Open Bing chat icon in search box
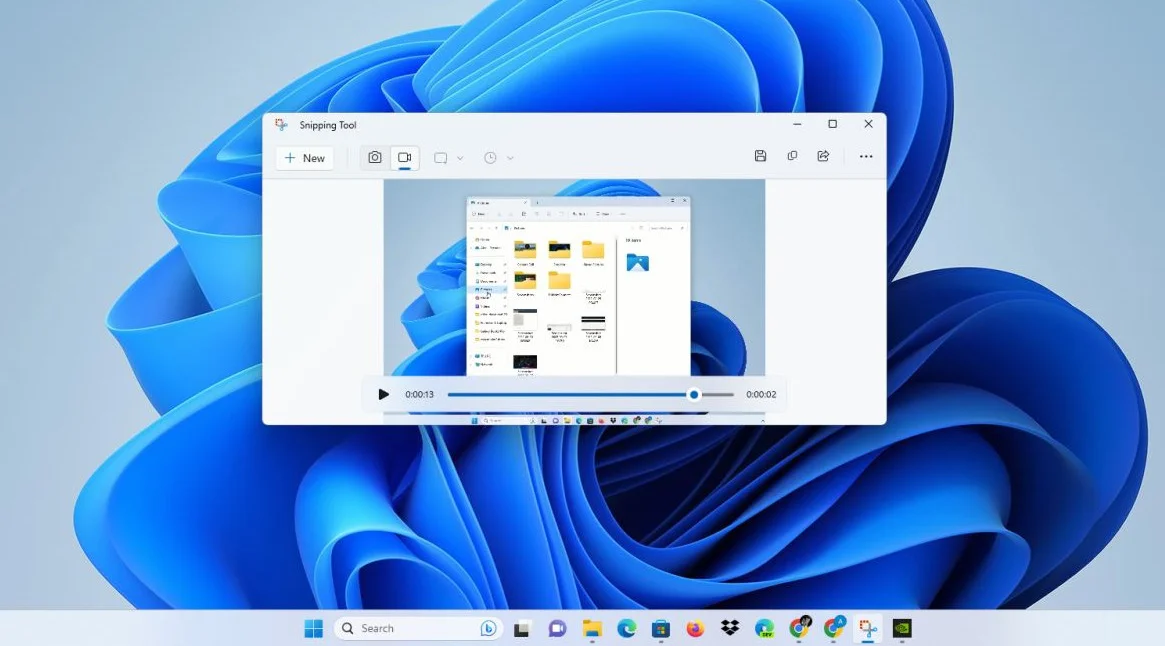This screenshot has width=1165, height=646. pos(488,629)
